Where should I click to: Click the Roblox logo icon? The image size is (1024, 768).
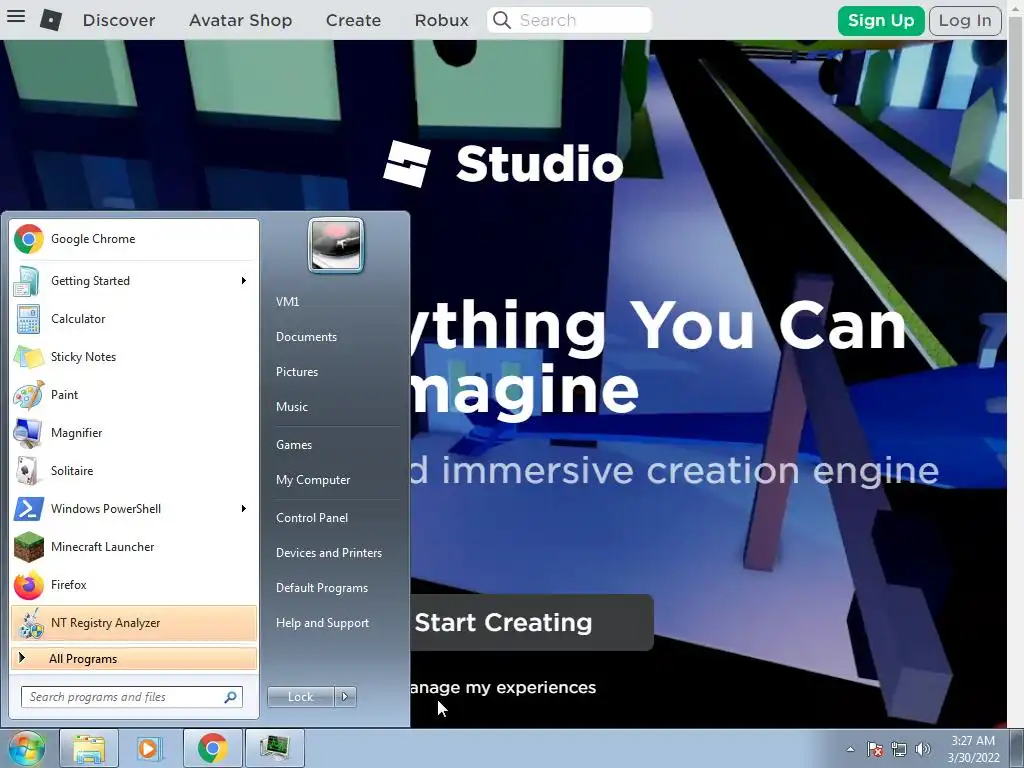click(51, 20)
